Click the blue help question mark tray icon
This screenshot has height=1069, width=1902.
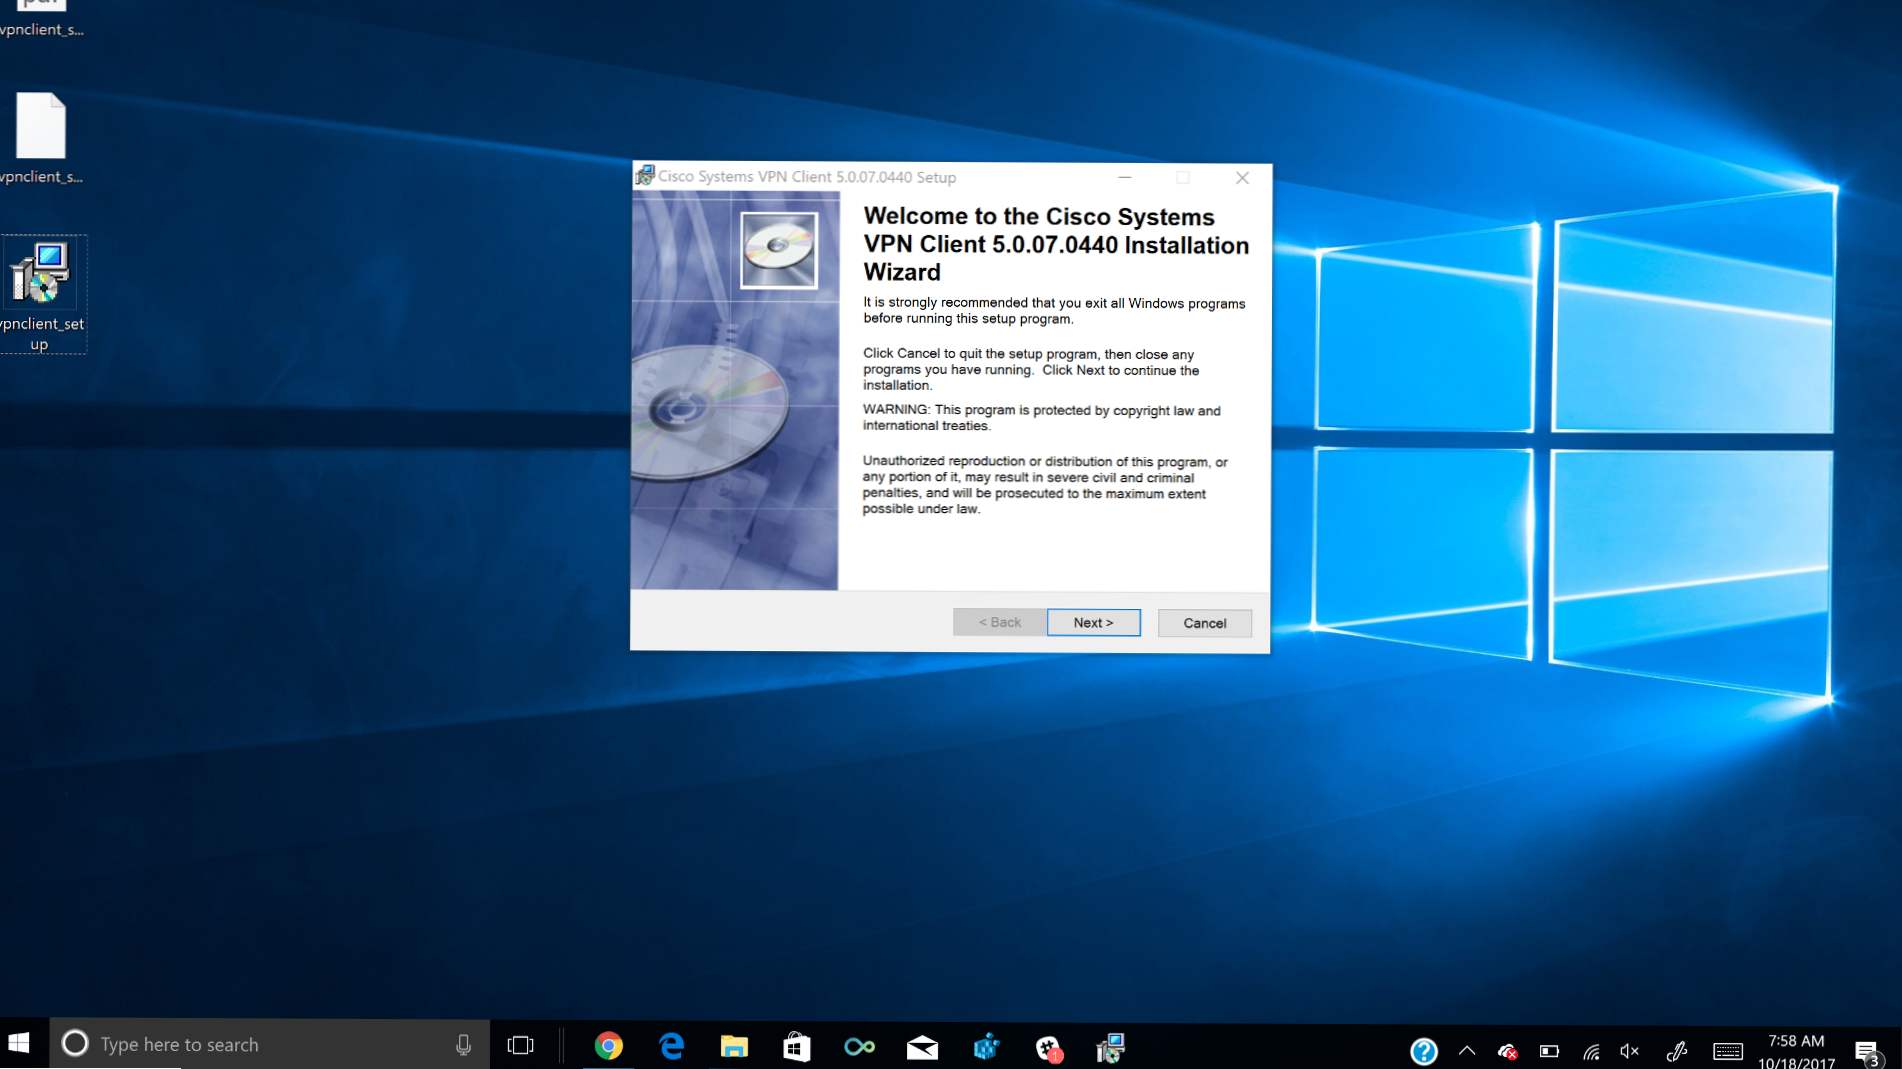point(1424,1051)
